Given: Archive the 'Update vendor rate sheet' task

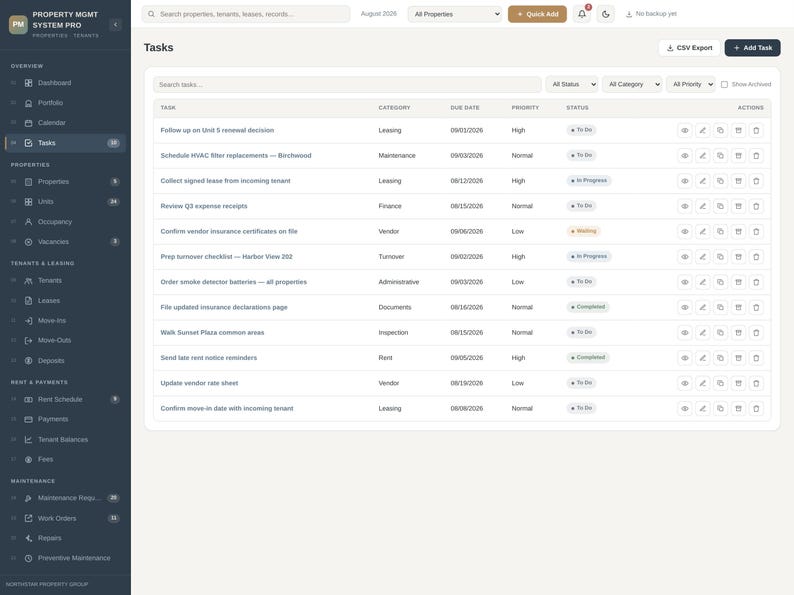Looking at the screenshot, I should tap(738, 384).
